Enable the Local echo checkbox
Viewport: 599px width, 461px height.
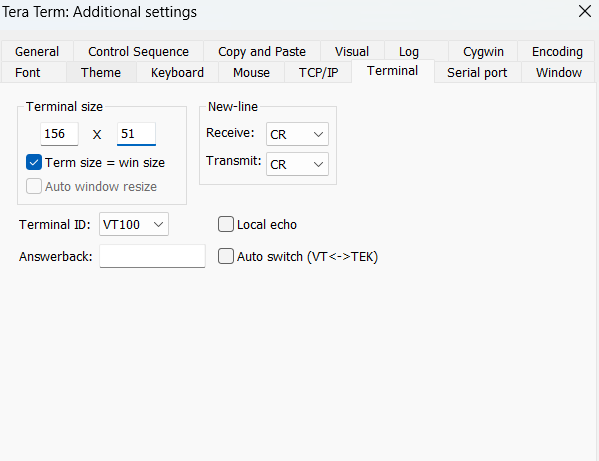click(x=226, y=224)
